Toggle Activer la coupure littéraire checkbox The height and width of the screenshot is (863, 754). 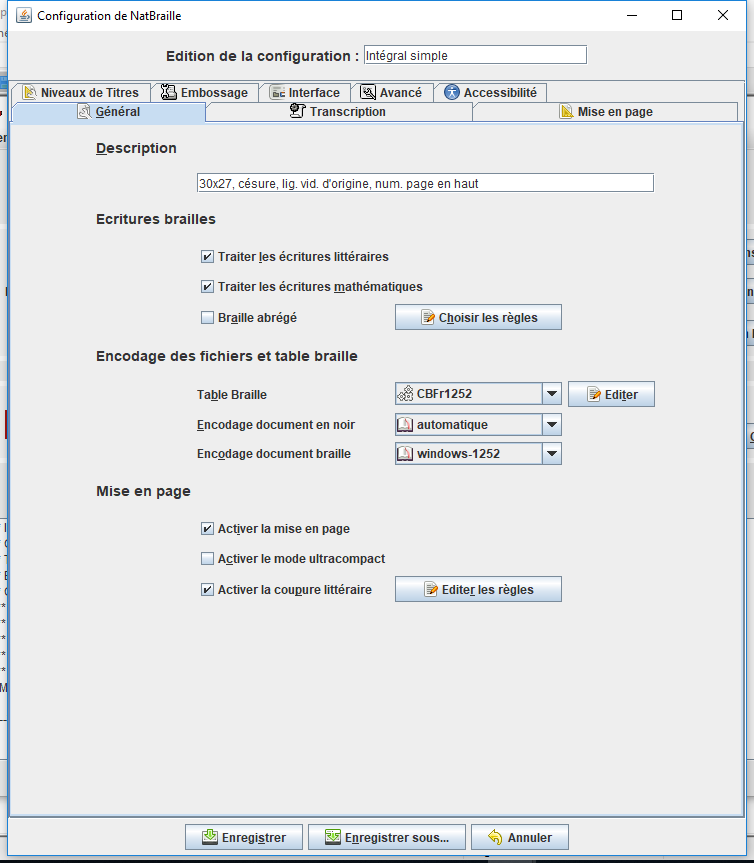(x=207, y=590)
